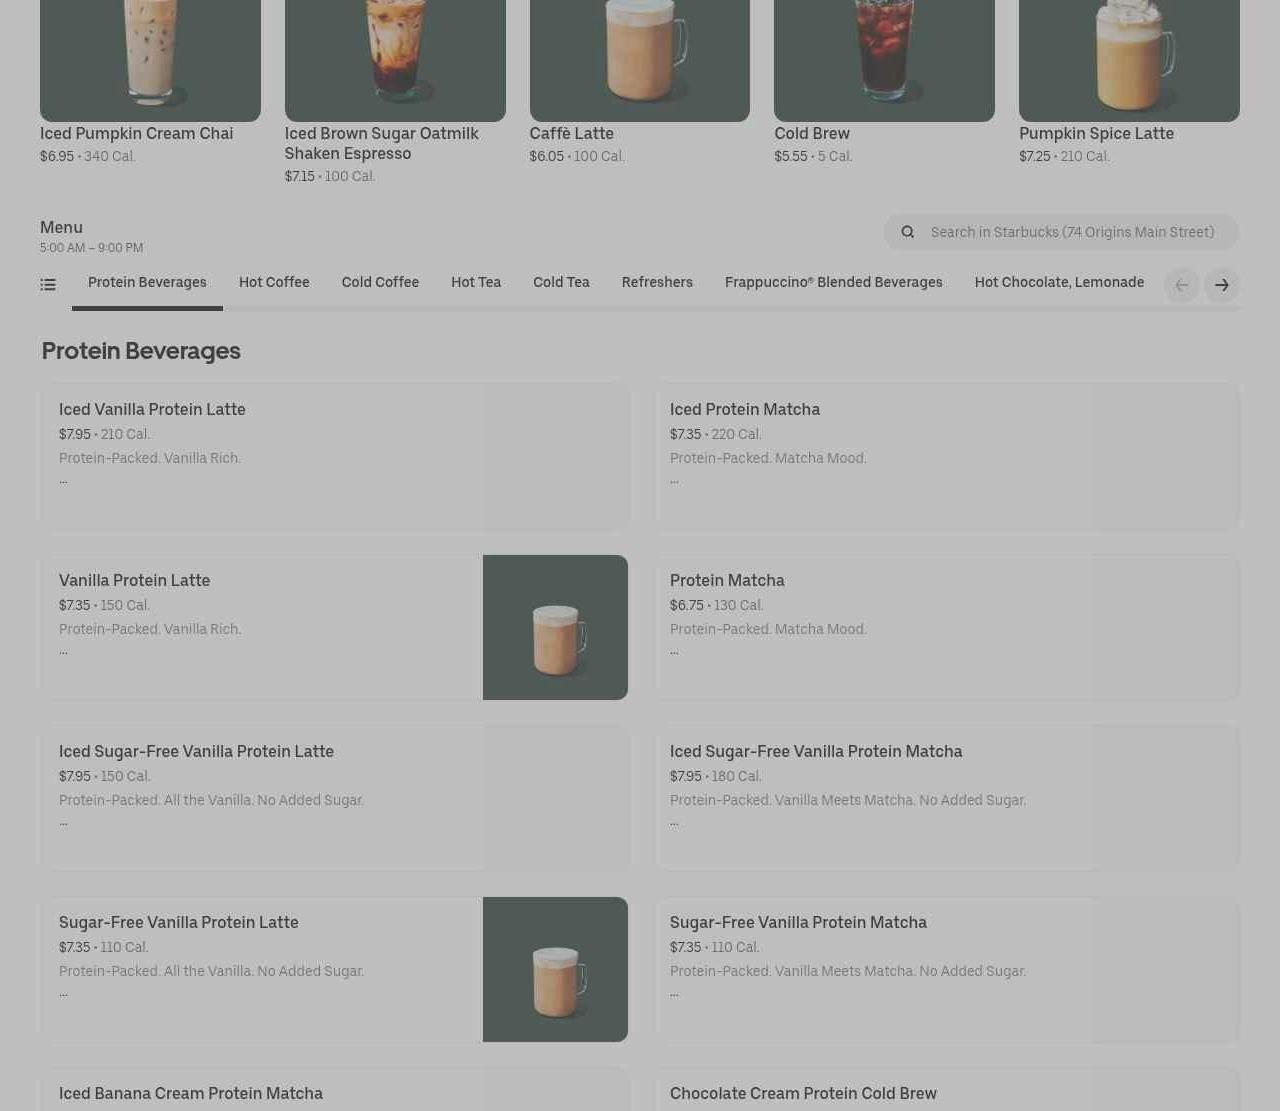1280x1111 pixels.
Task: Choose the Cold Brew title
Action: click(x=812, y=134)
